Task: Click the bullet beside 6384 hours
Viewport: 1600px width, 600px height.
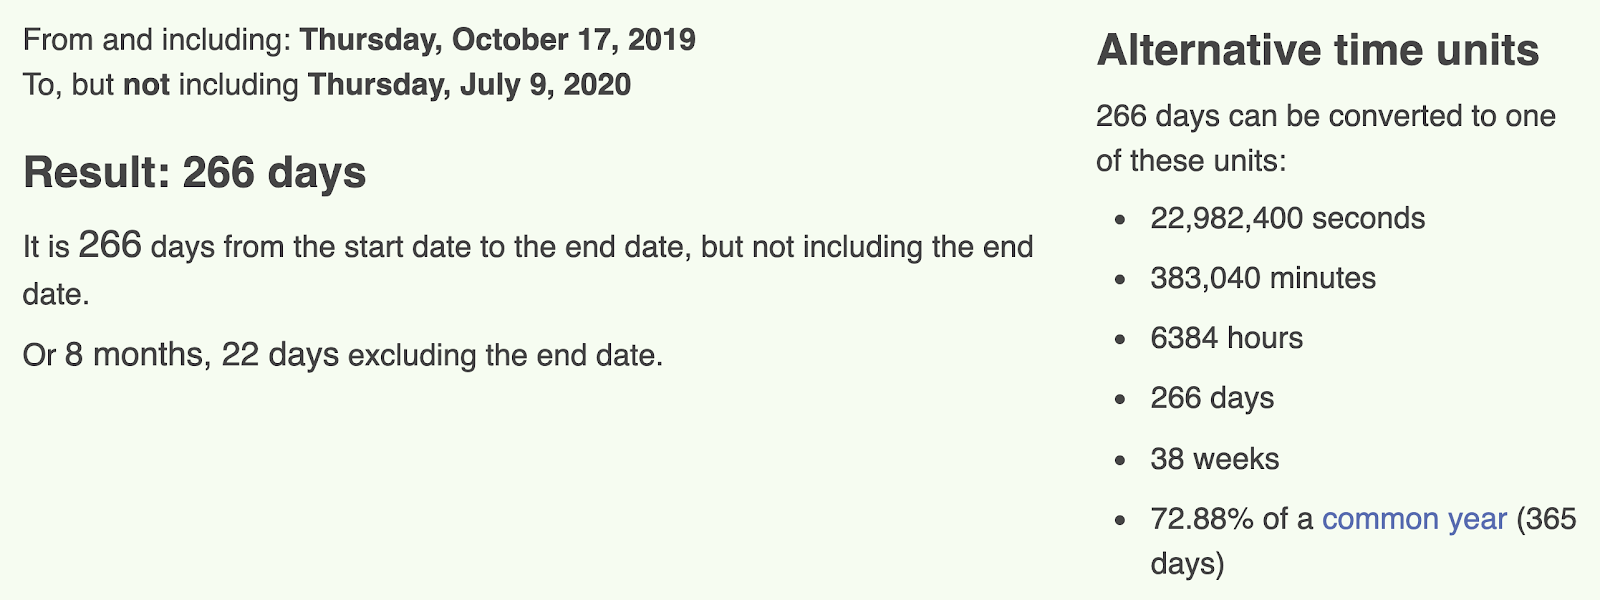Action: click(x=1120, y=340)
